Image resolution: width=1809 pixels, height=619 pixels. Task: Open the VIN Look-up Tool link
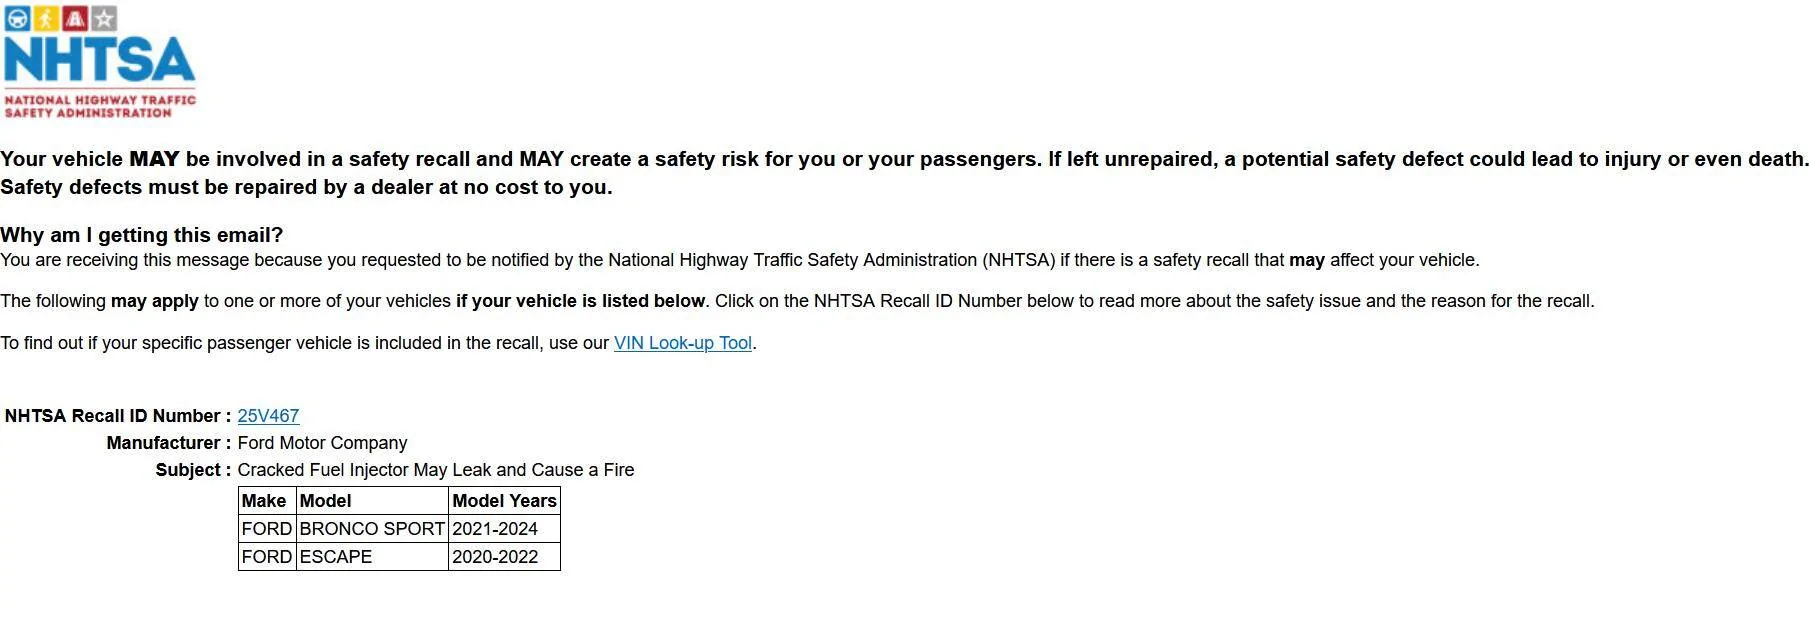pos(682,343)
